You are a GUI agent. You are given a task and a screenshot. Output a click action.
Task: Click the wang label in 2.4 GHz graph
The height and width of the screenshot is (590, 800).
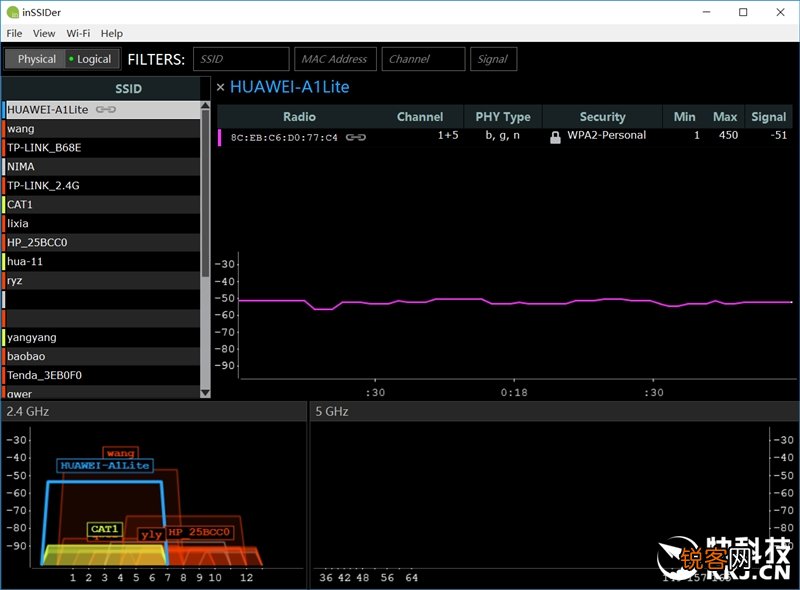click(x=120, y=453)
